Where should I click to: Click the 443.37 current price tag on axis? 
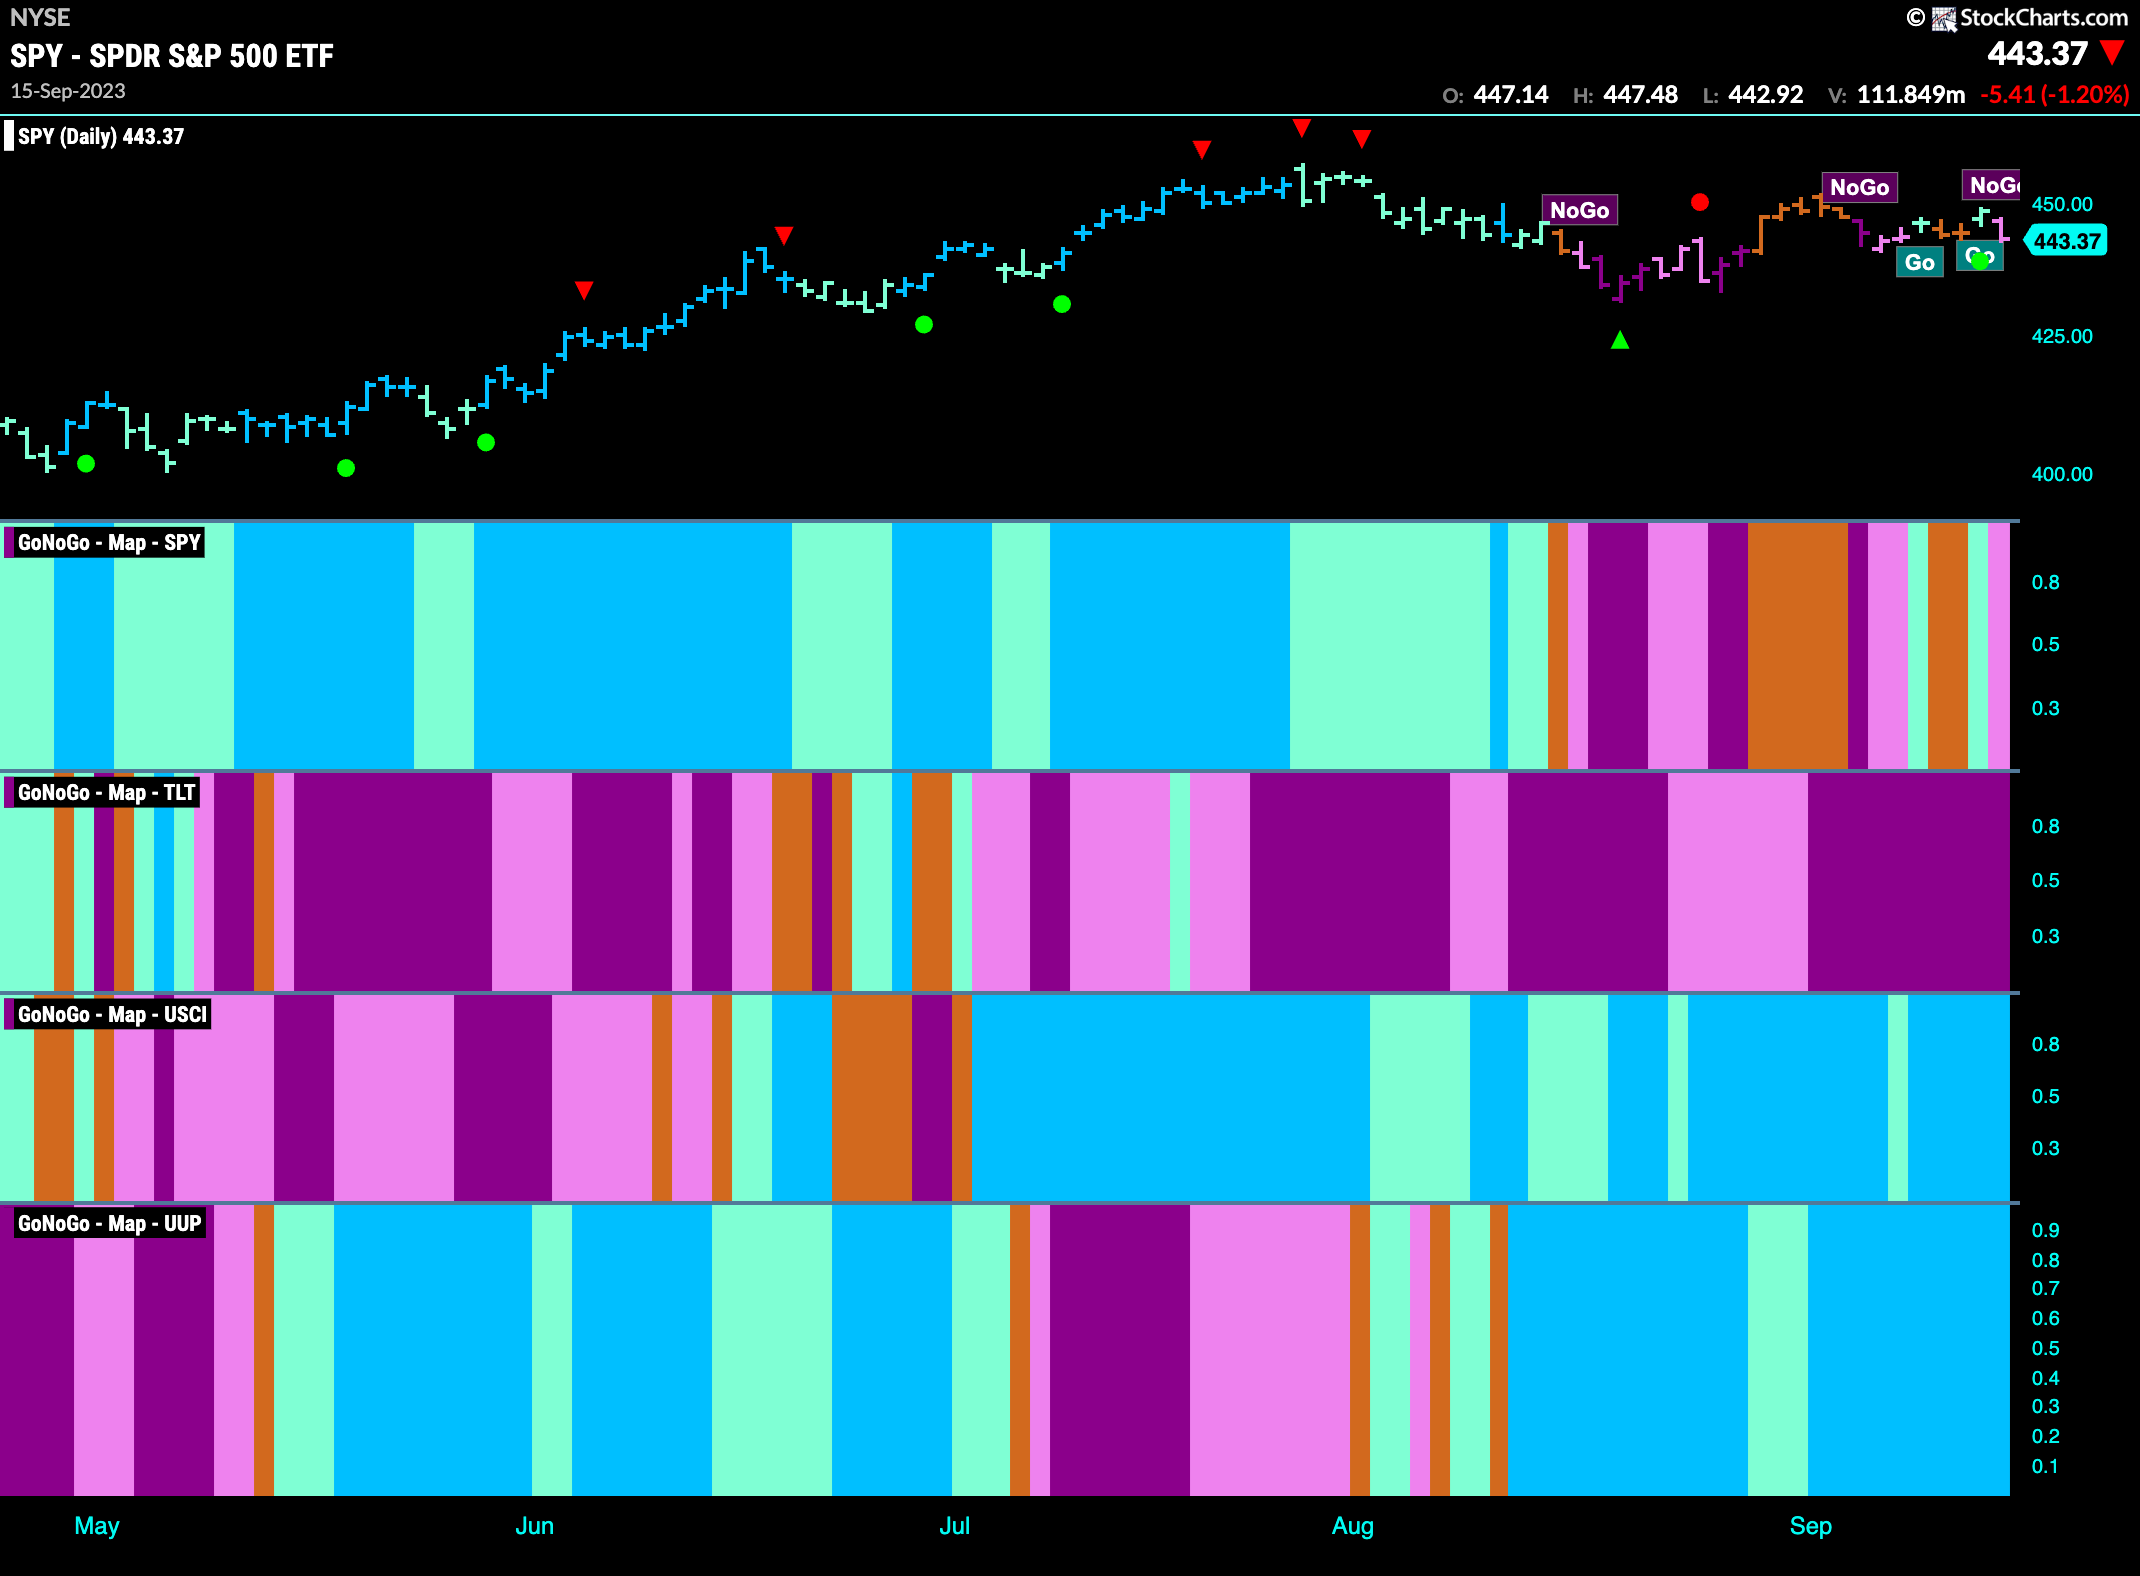point(2066,241)
